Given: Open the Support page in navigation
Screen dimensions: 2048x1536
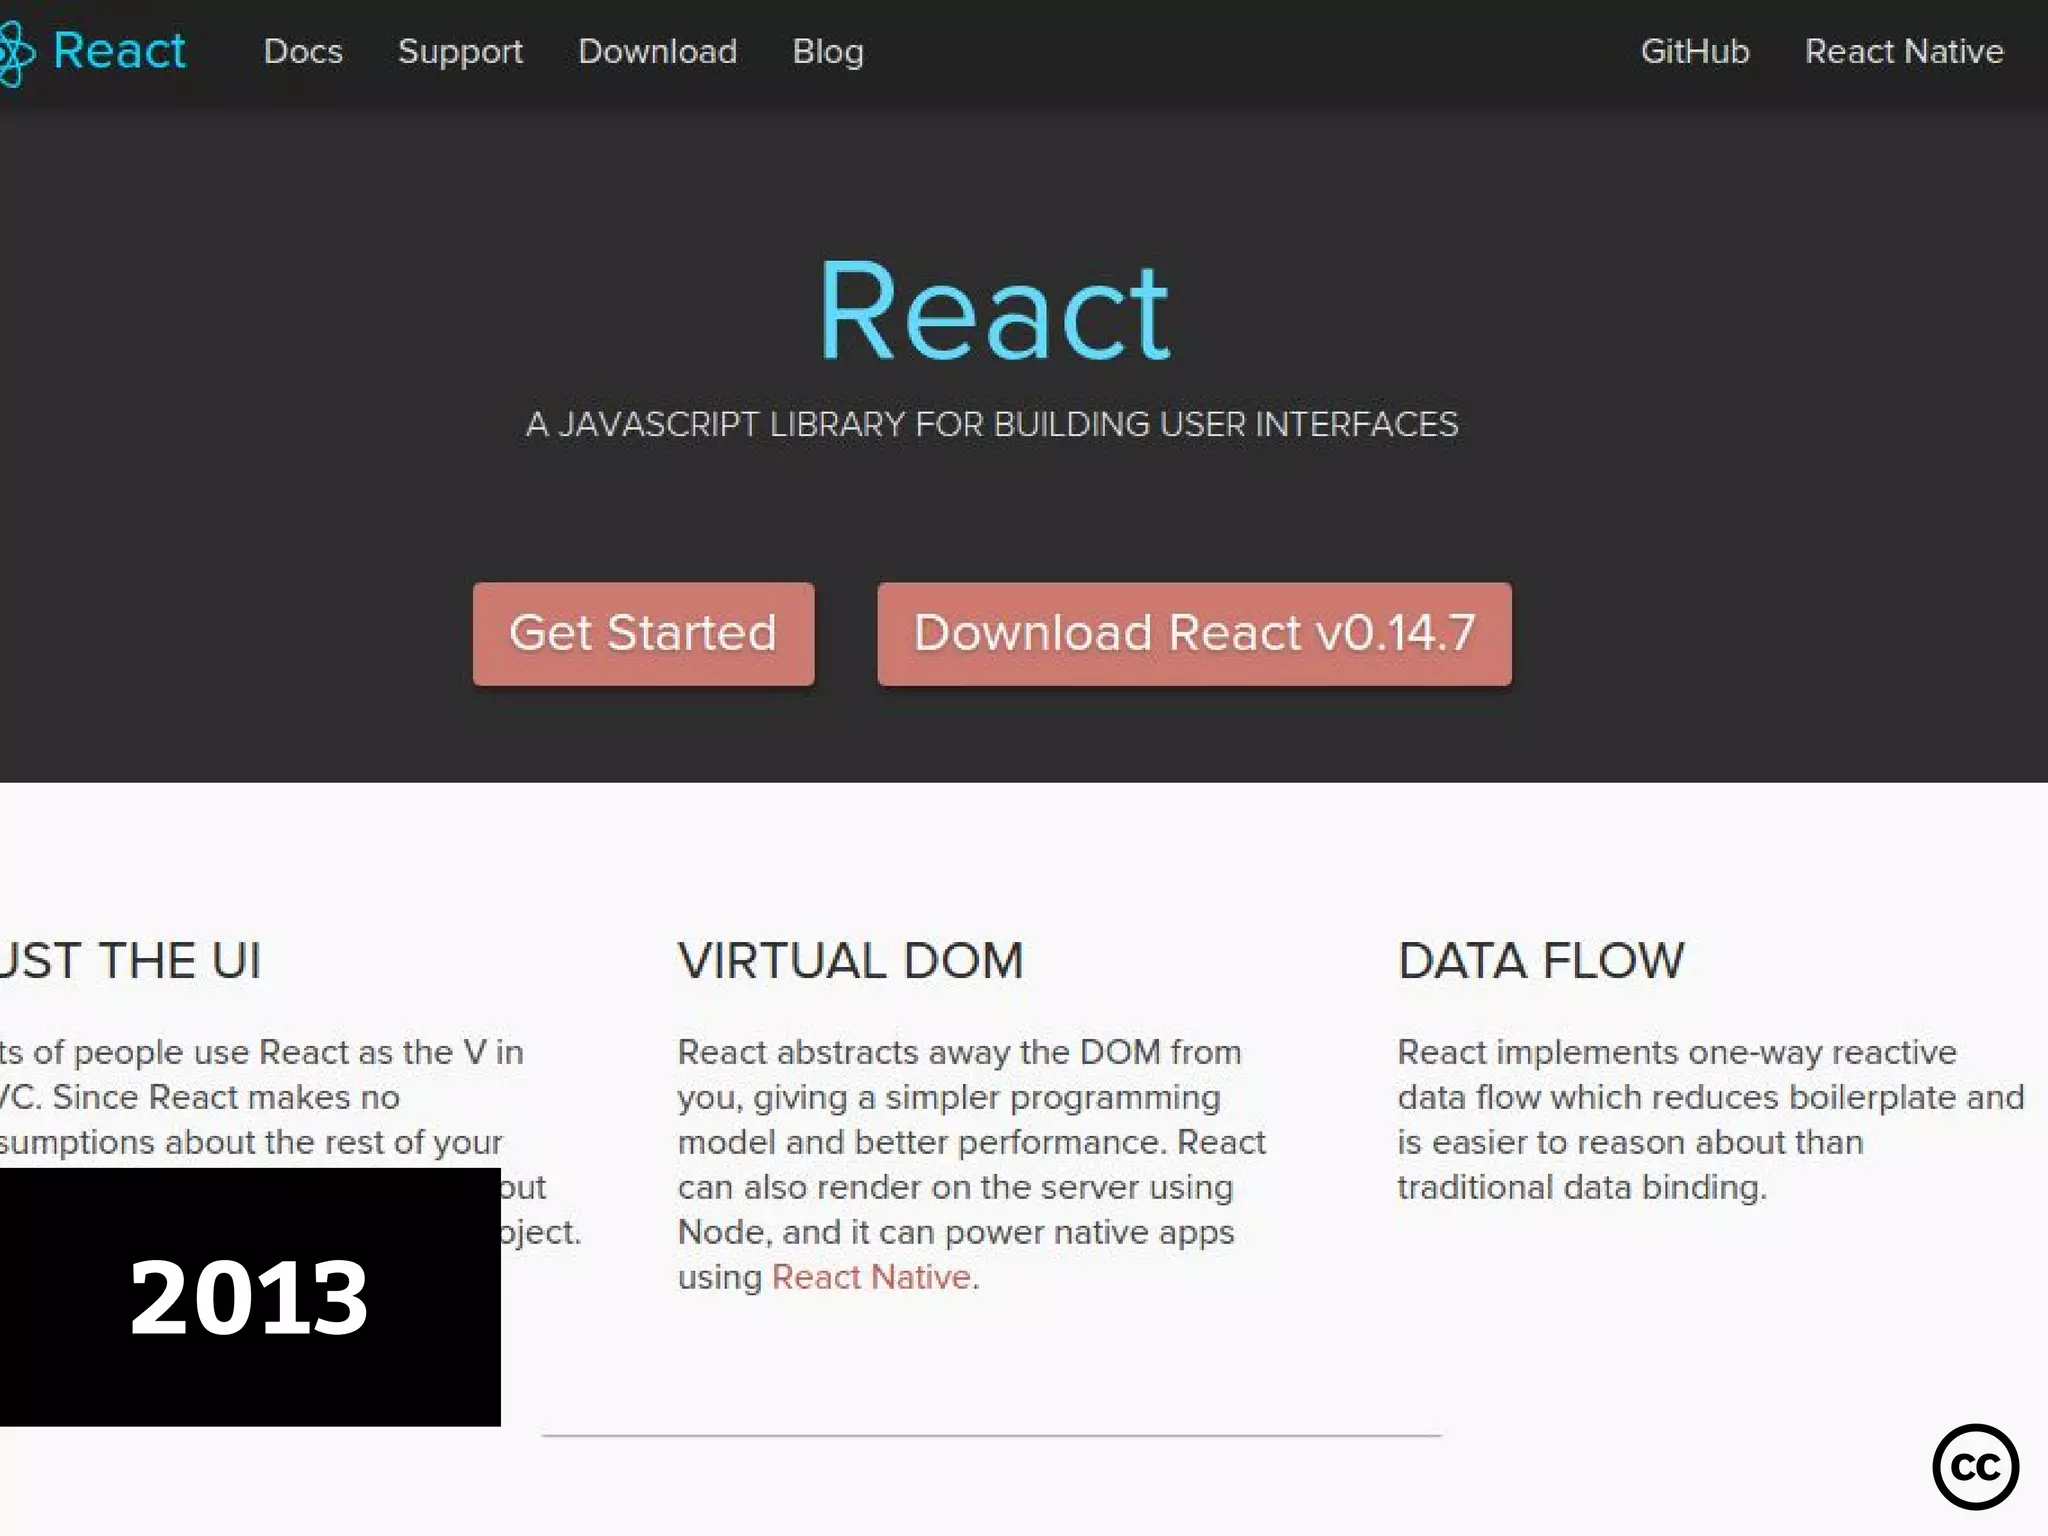Looking at the screenshot, I should click(x=460, y=51).
